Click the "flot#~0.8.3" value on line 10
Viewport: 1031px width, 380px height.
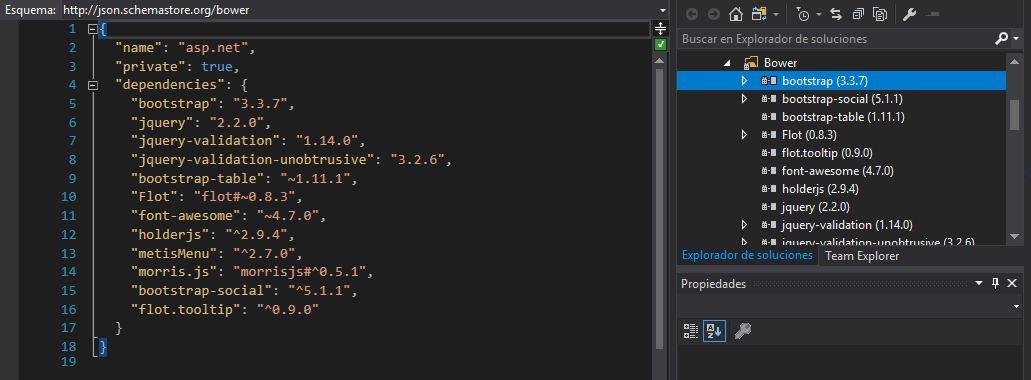[249, 197]
